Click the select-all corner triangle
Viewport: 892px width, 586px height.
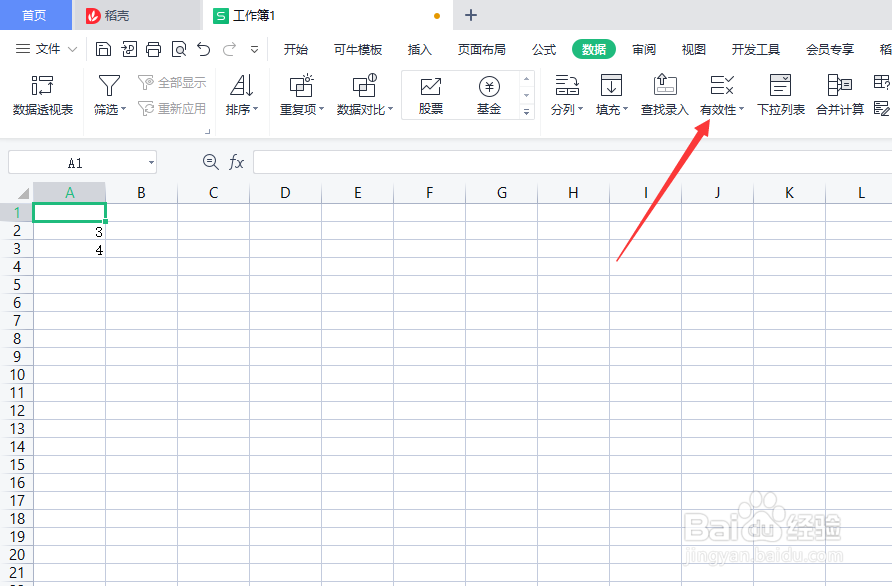[x=23, y=193]
